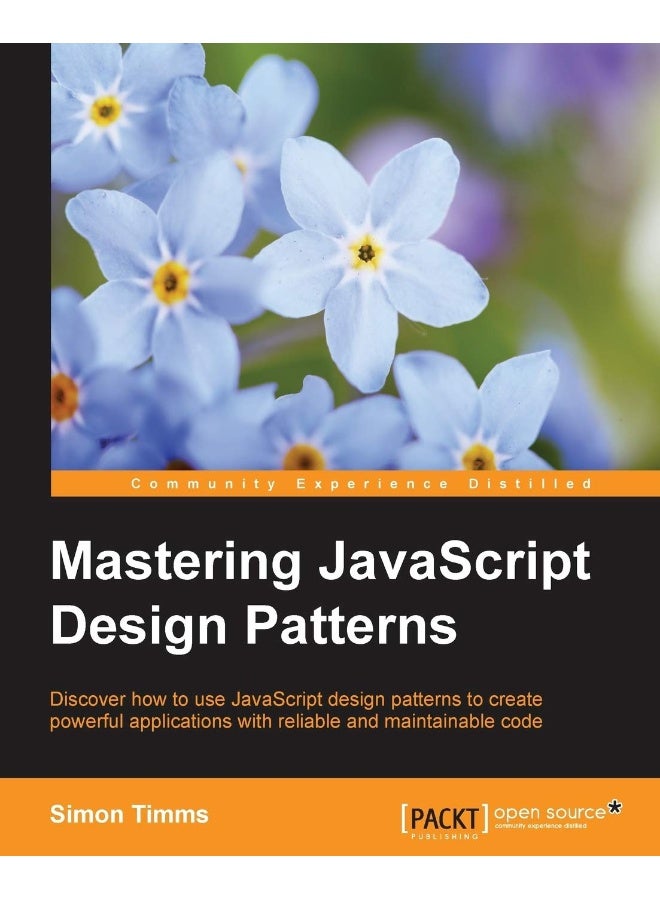Click the forget-me-not flower cover photo
The width and height of the screenshot is (660, 900).
pos(355,257)
